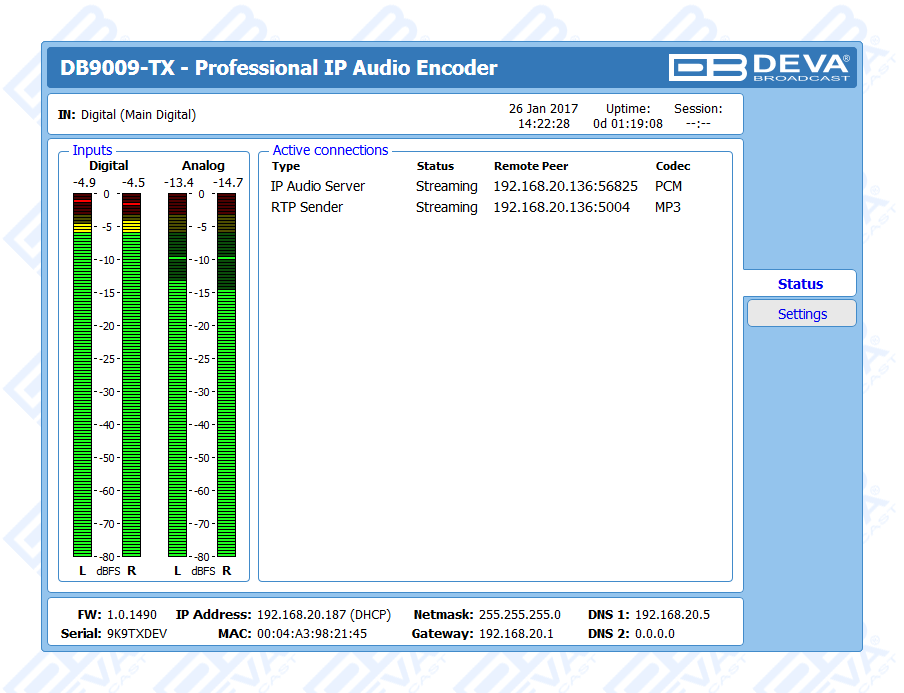Image resolution: width=904 pixels, height=693 pixels.
Task: Click the Codec column header
Action: point(673,166)
